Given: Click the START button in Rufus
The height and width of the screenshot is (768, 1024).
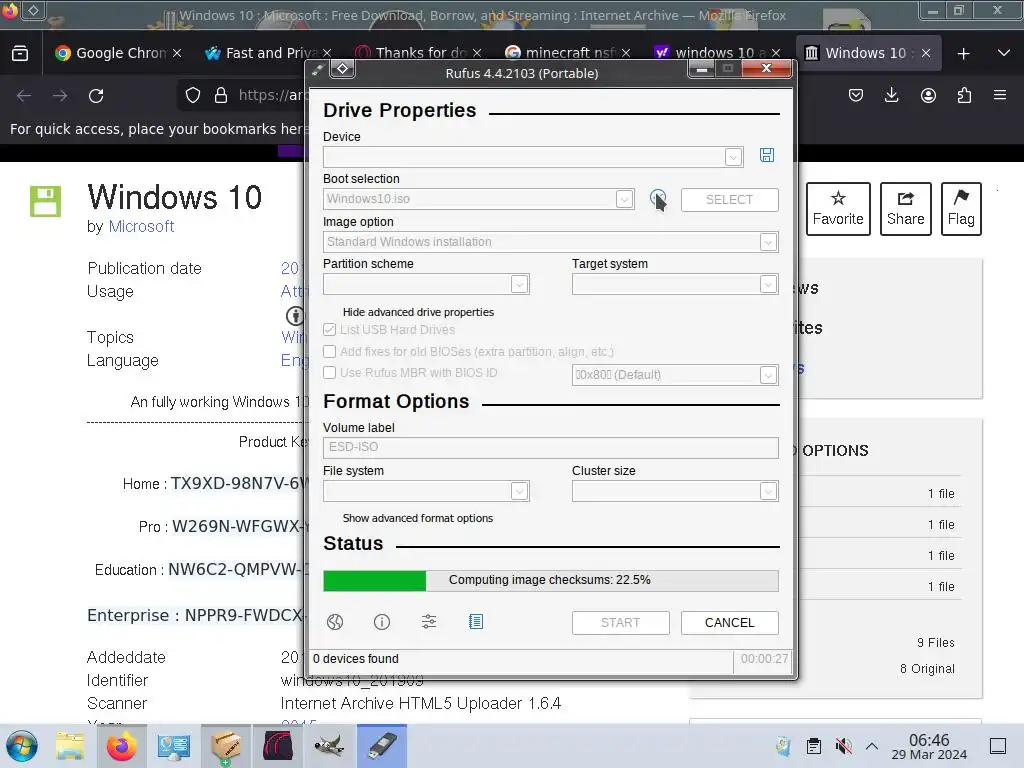Looking at the screenshot, I should pos(620,623).
